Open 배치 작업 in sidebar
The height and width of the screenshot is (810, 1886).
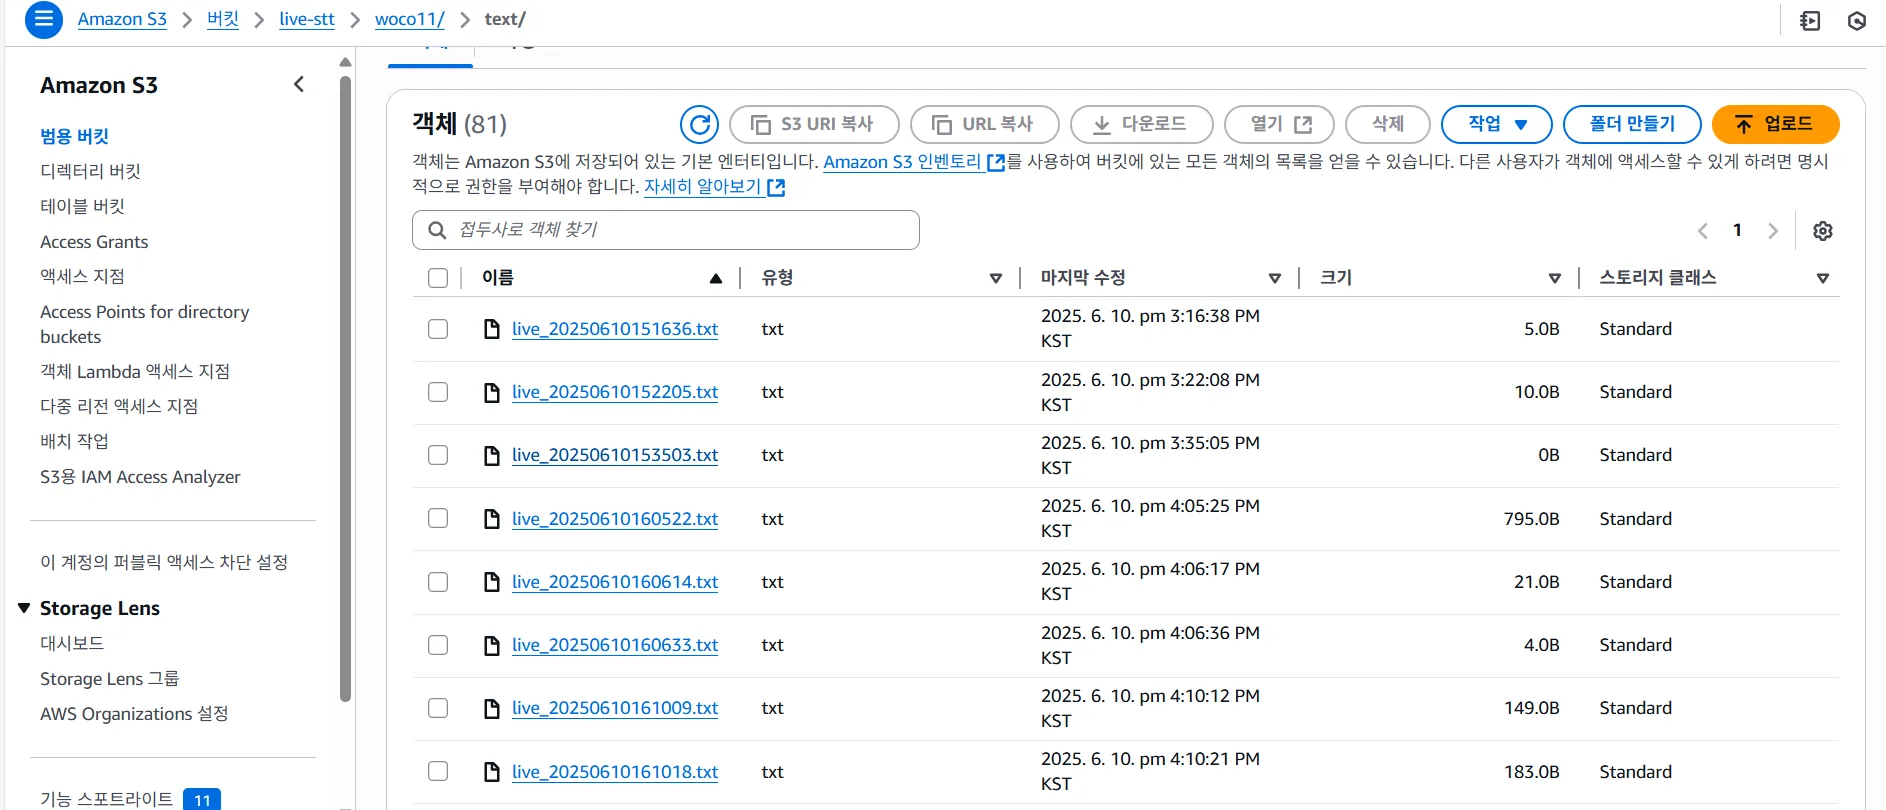click(x=74, y=441)
